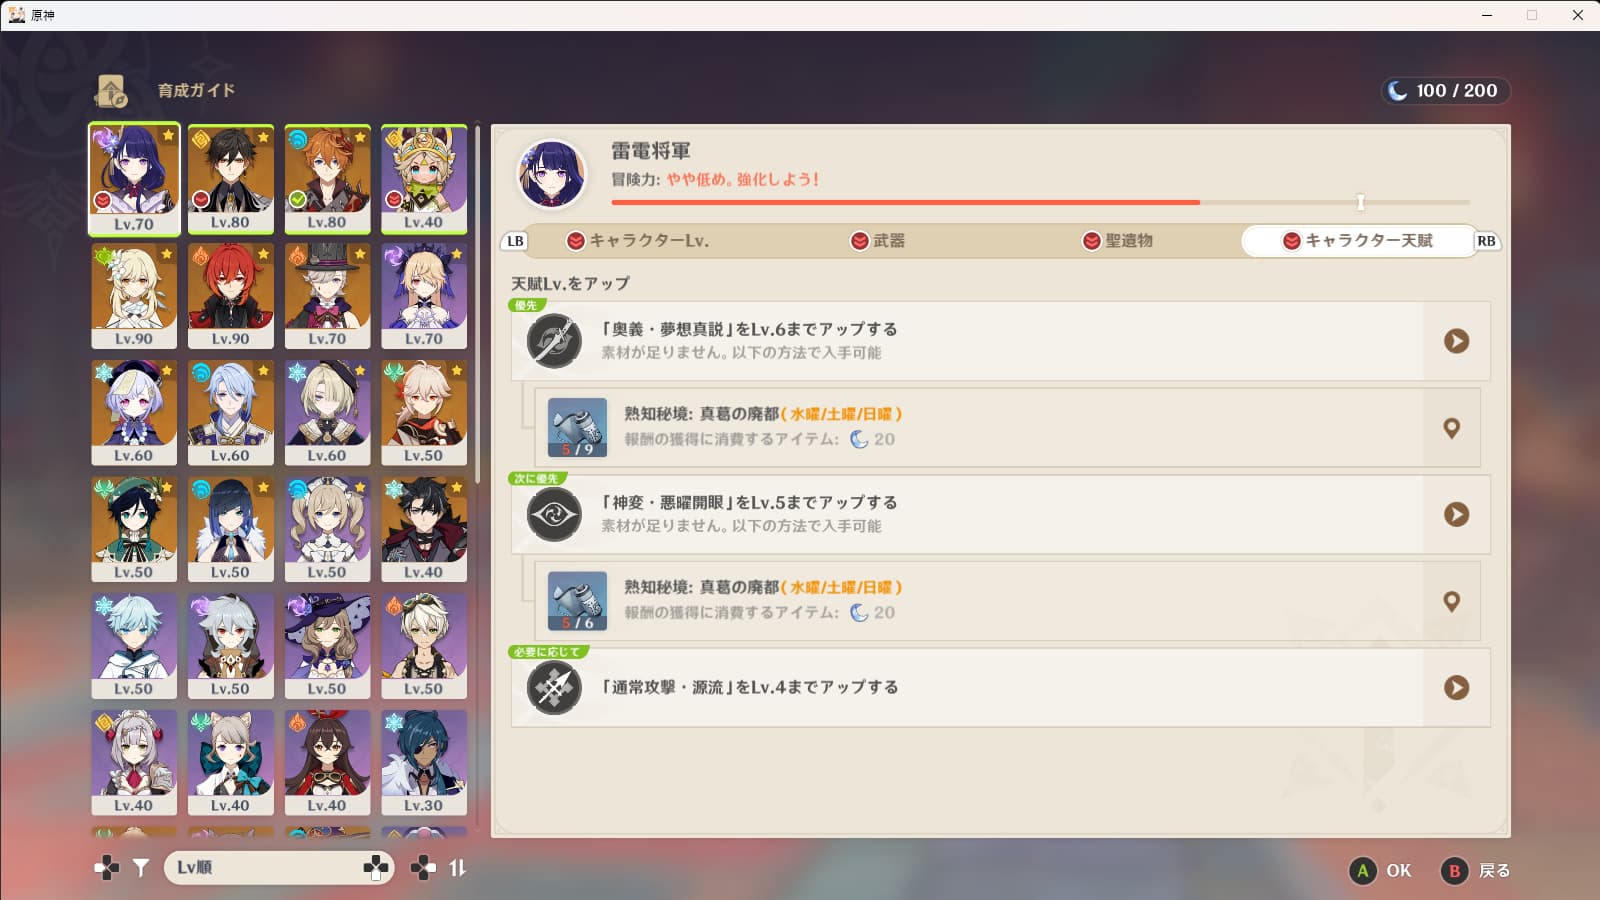1600x900 pixels.
Task: Open location pin for second 真葛の廃都 domain
Action: click(x=1452, y=601)
